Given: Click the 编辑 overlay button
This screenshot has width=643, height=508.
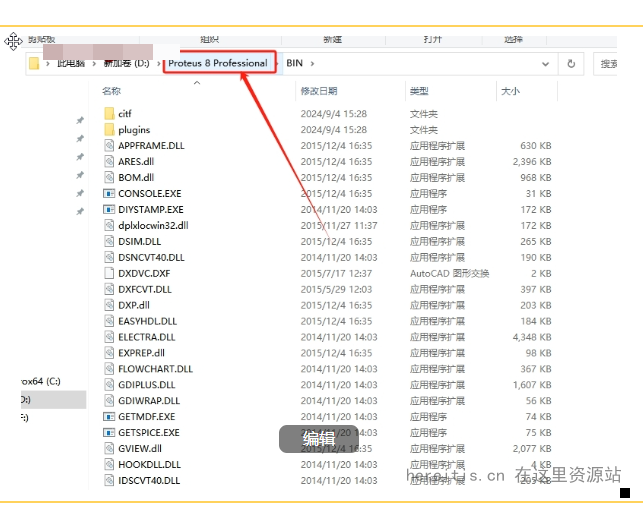Looking at the screenshot, I should pyautogui.click(x=319, y=439).
